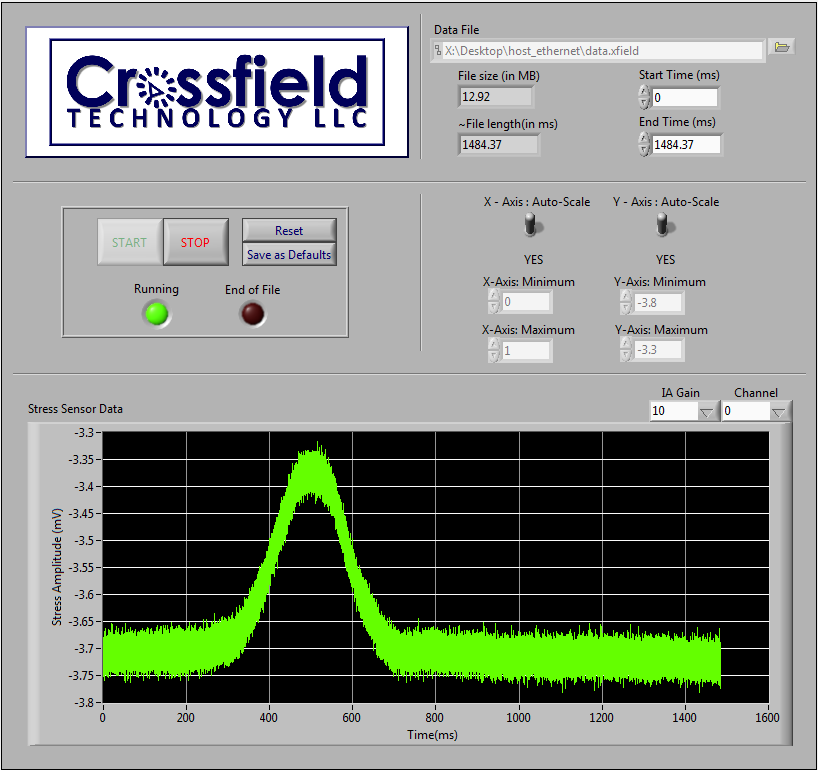818x770 pixels.
Task: Click the path type icon in Data File field
Action: (438, 51)
